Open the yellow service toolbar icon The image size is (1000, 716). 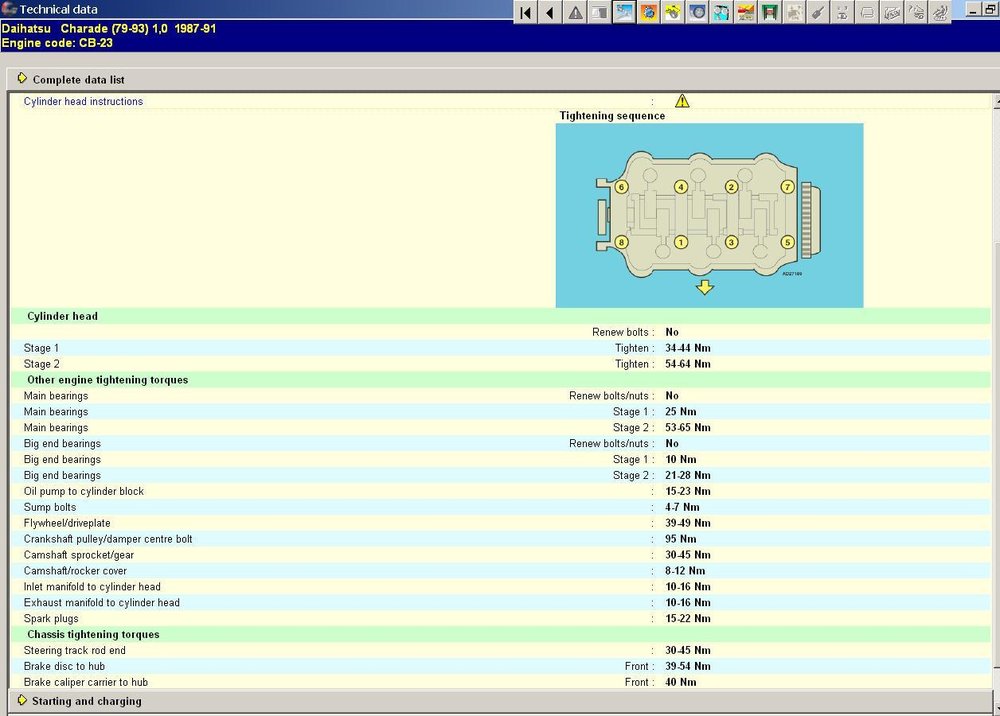coord(673,12)
